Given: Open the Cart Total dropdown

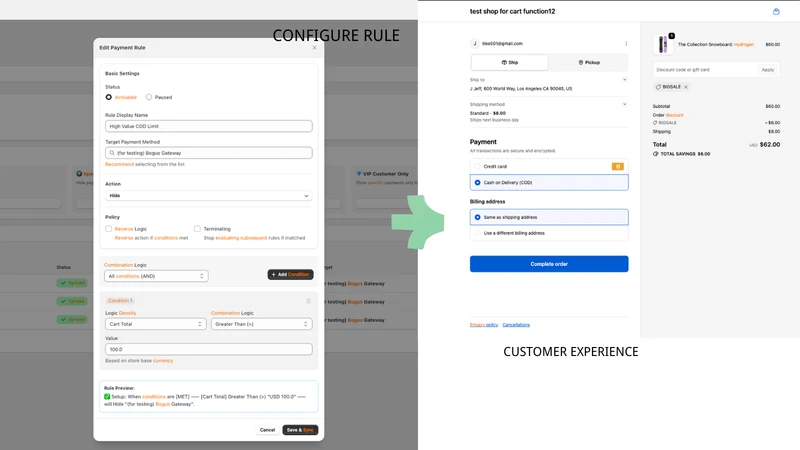Looking at the screenshot, I should tap(156, 324).
